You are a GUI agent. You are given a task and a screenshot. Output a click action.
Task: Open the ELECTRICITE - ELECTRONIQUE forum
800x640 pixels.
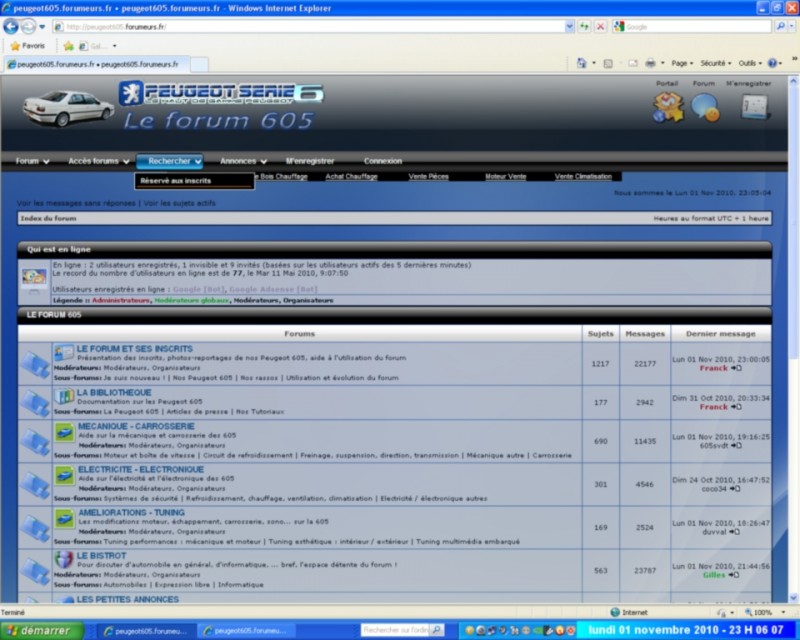pos(141,470)
